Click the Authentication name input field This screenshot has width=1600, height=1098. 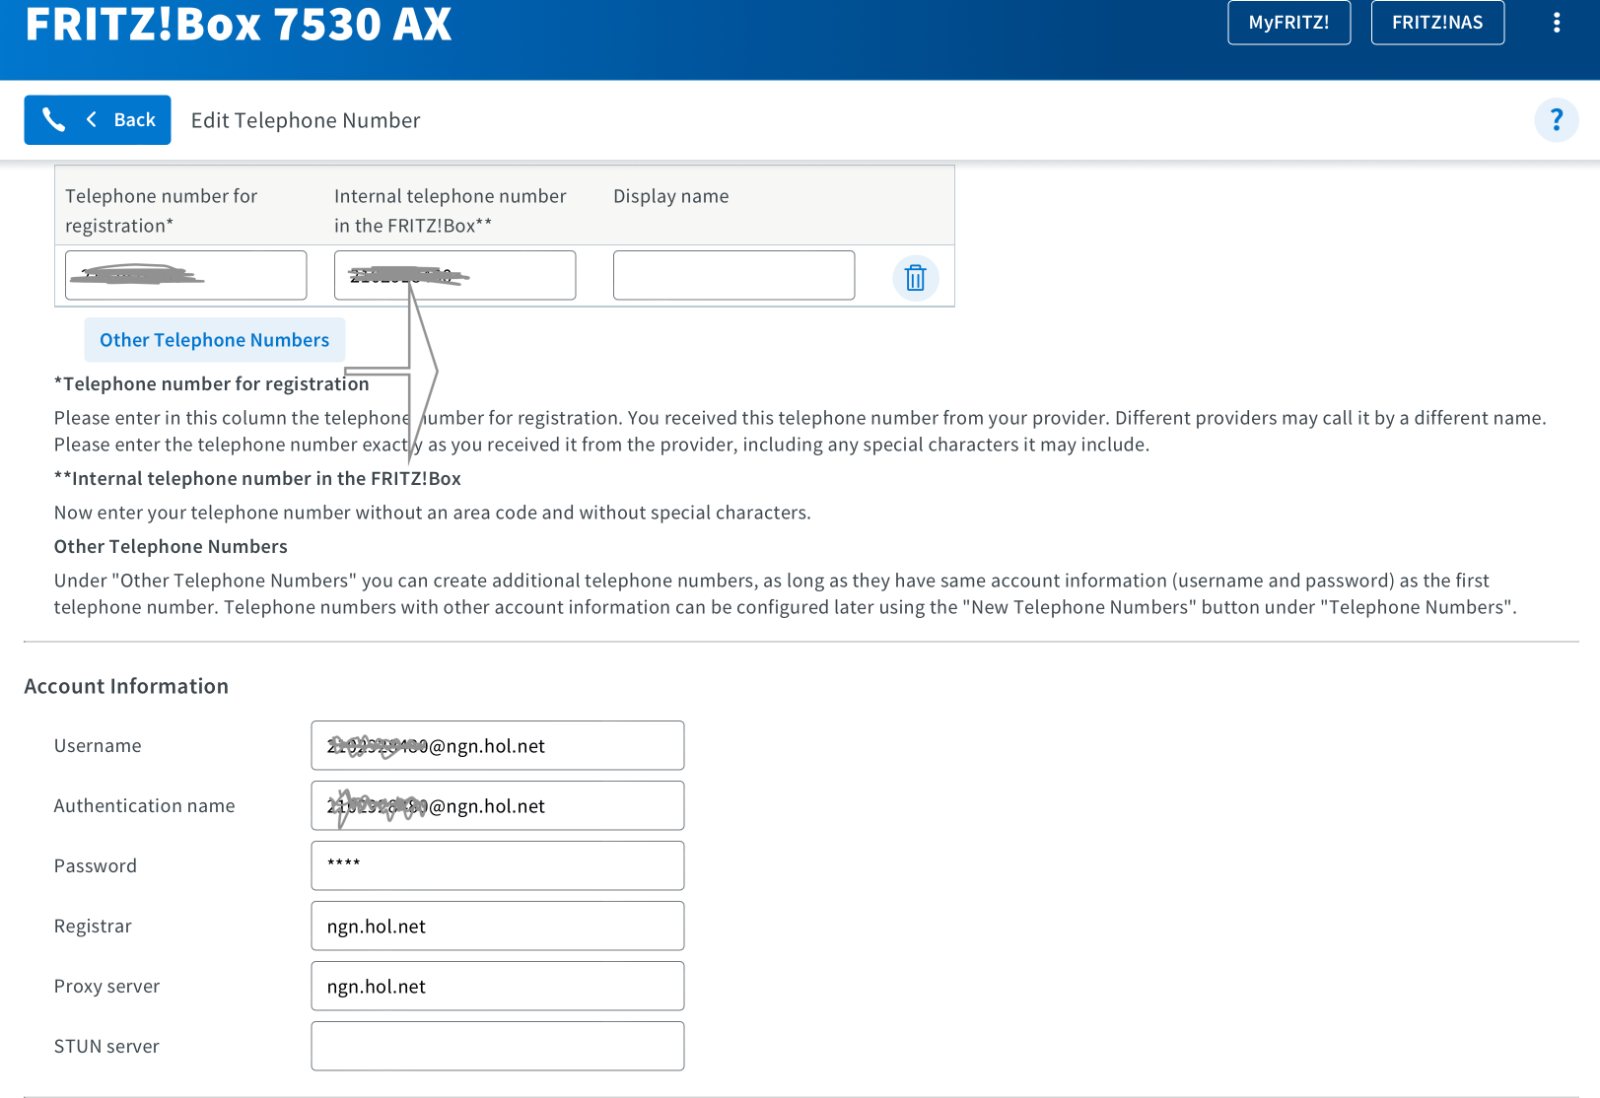[x=497, y=805]
